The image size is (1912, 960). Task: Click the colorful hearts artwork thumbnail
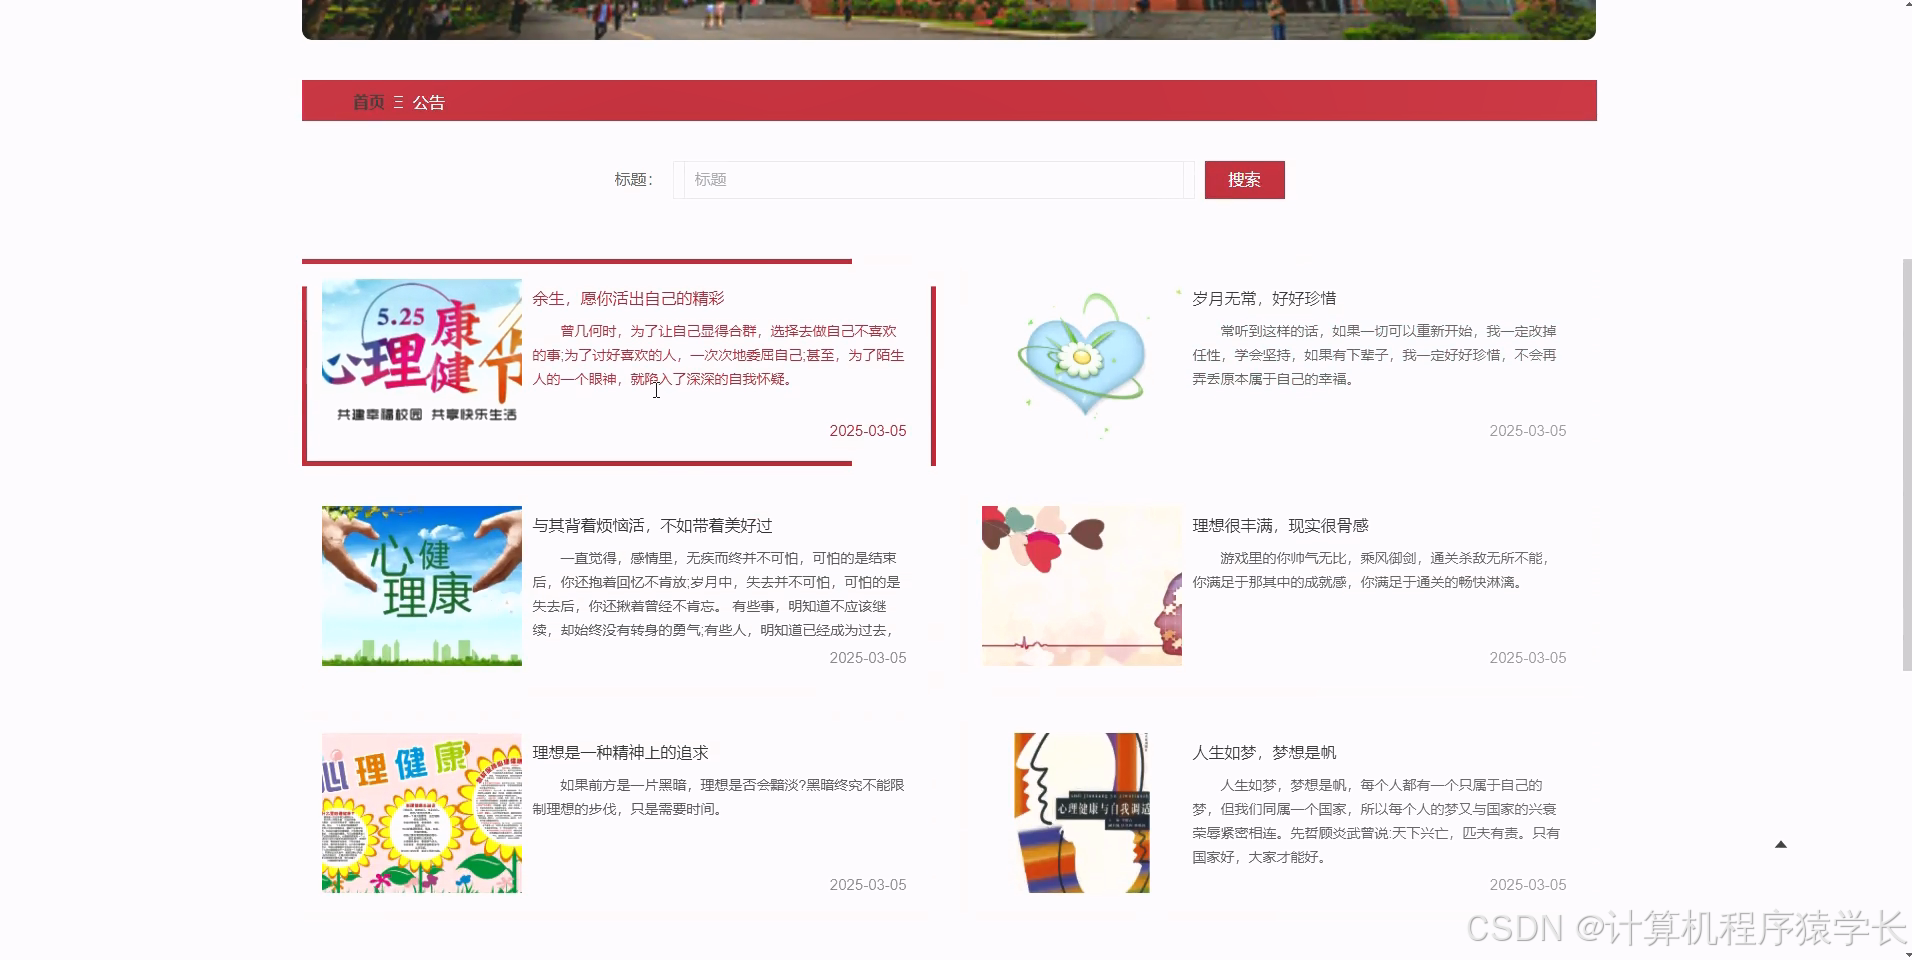(1080, 585)
